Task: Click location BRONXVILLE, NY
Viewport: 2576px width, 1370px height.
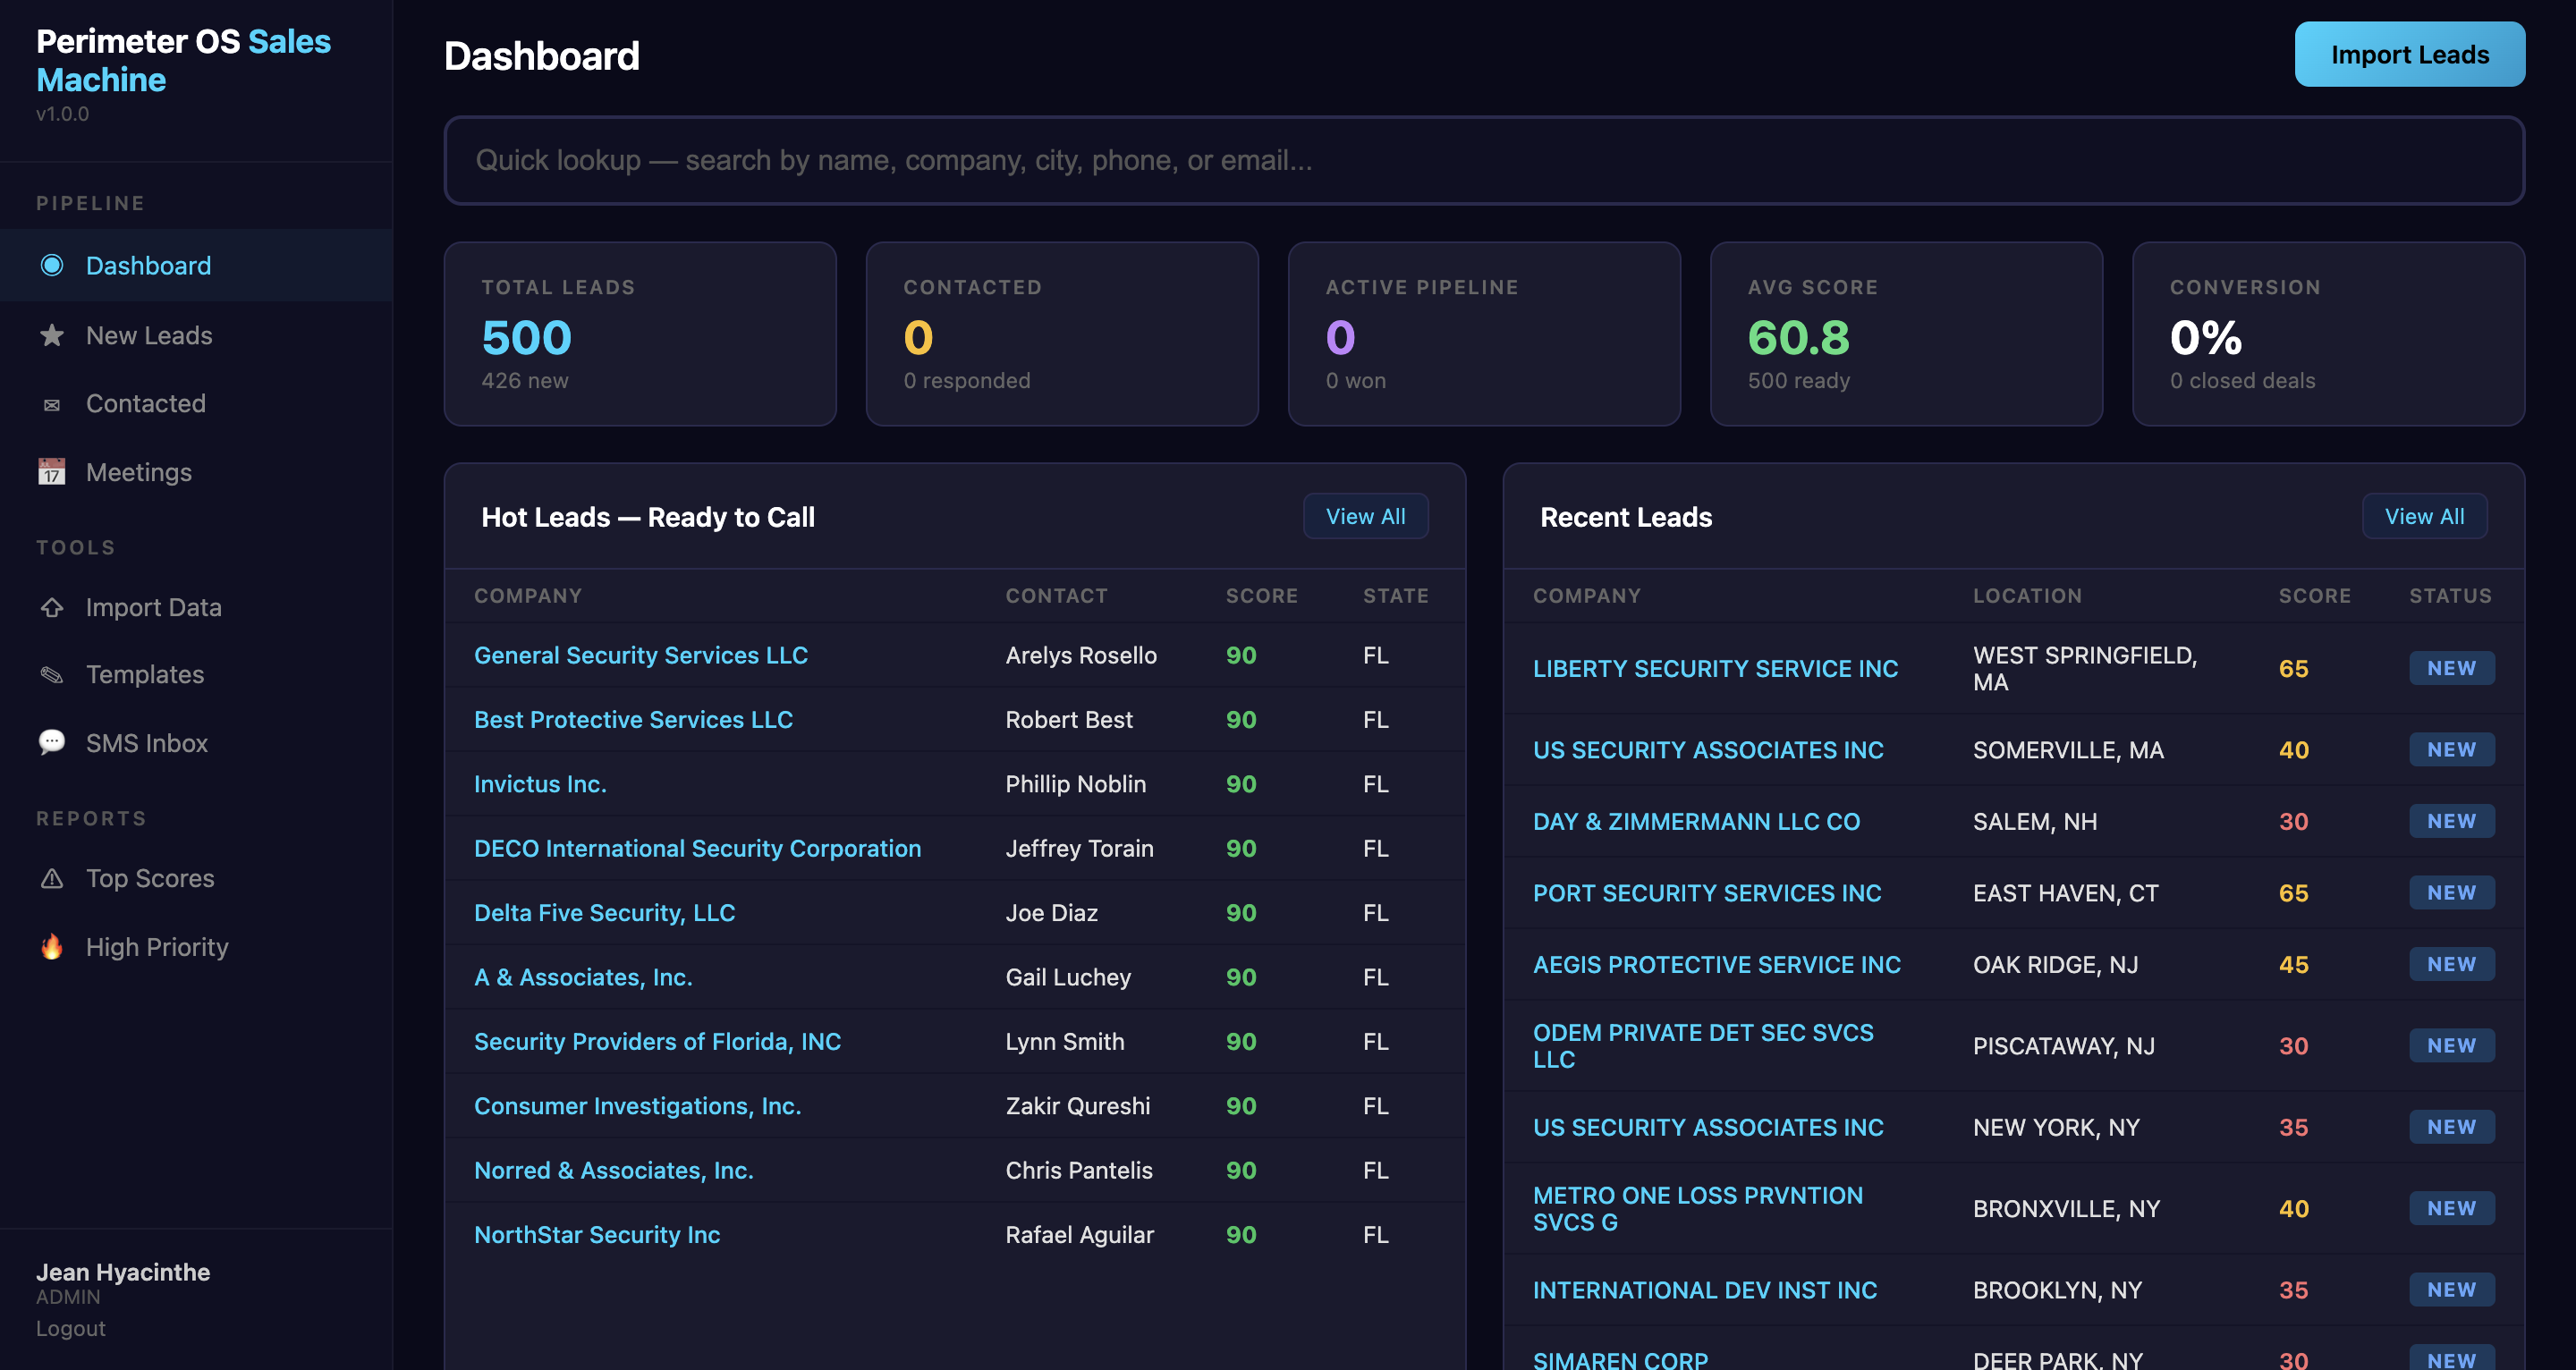Action: (x=2066, y=1208)
